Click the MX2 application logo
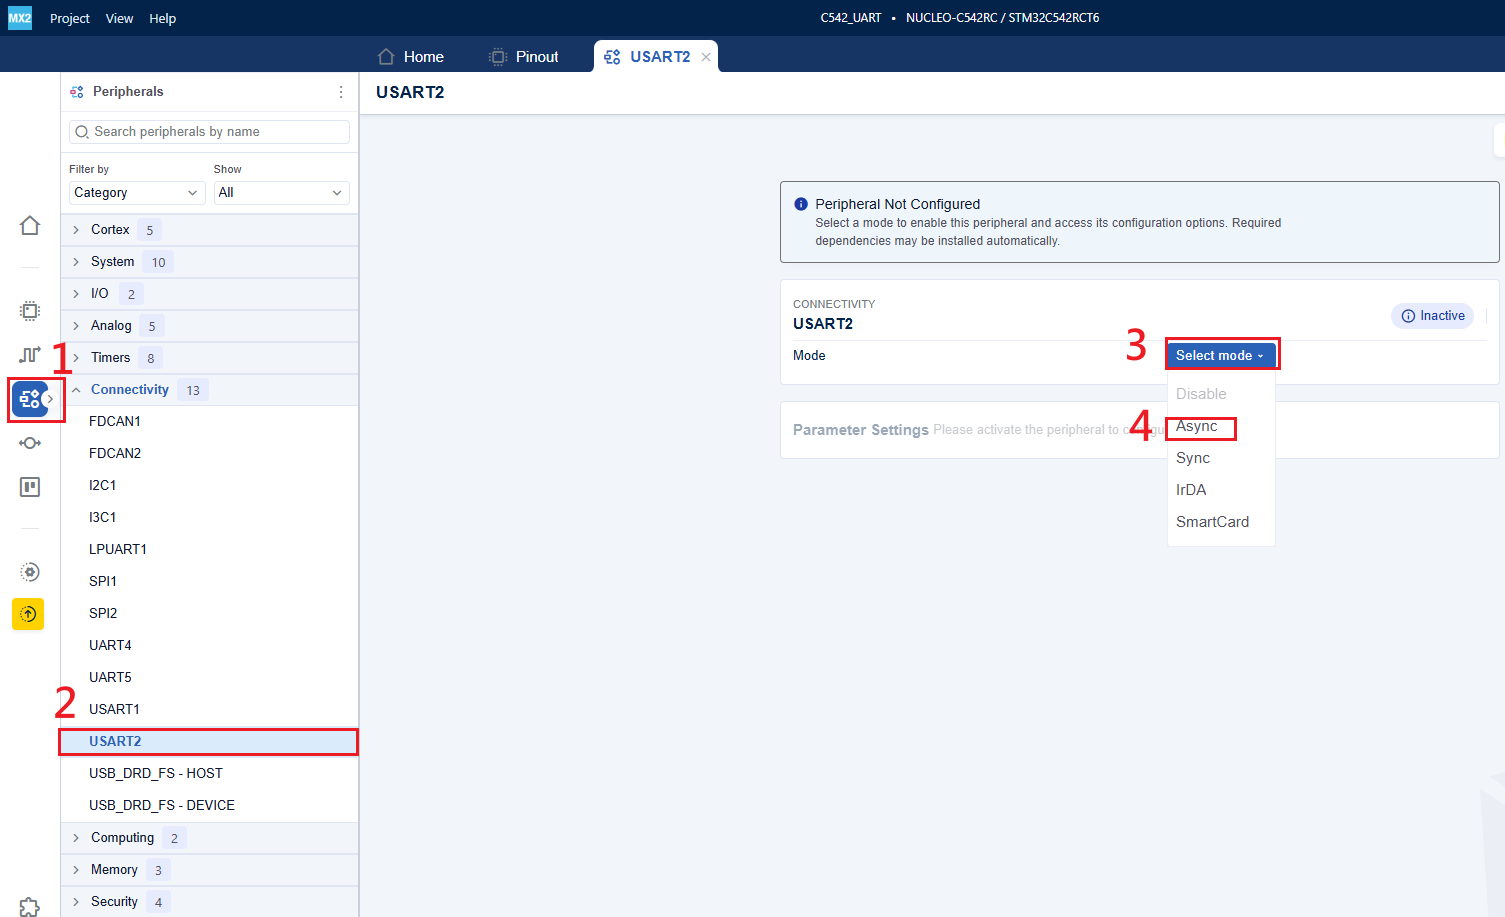Screen dimensions: 1505x917 (x=20, y=18)
